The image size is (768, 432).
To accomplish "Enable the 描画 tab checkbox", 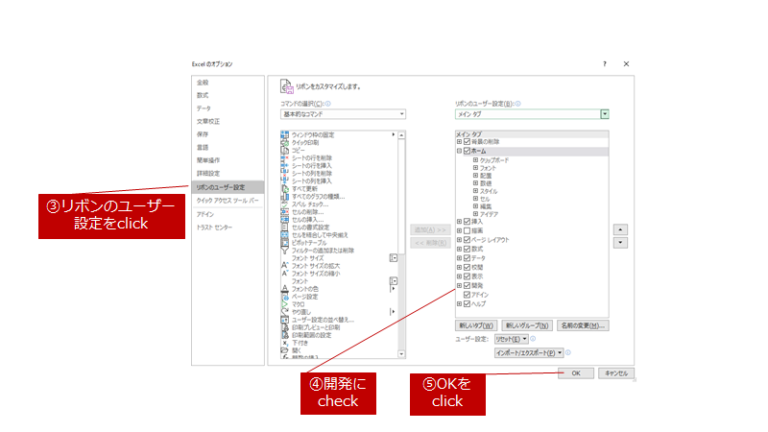I will (x=467, y=231).
